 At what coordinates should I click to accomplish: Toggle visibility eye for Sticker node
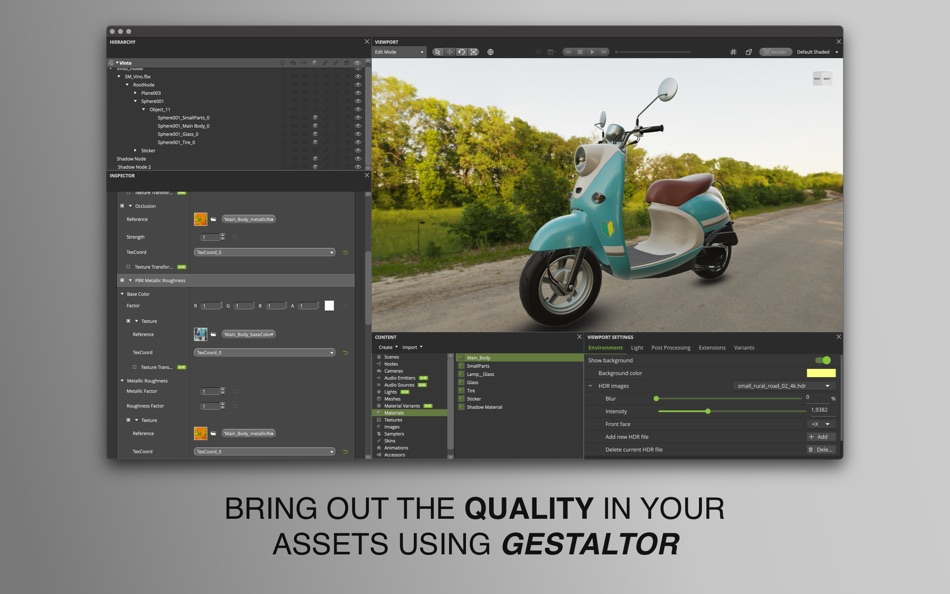coord(358,150)
